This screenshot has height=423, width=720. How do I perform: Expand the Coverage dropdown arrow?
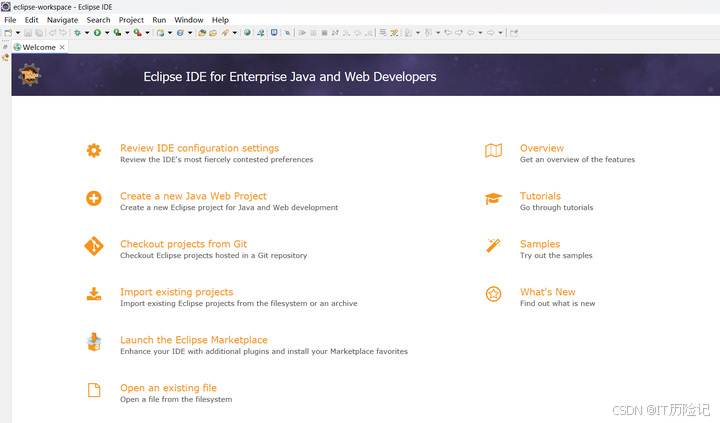point(127,33)
